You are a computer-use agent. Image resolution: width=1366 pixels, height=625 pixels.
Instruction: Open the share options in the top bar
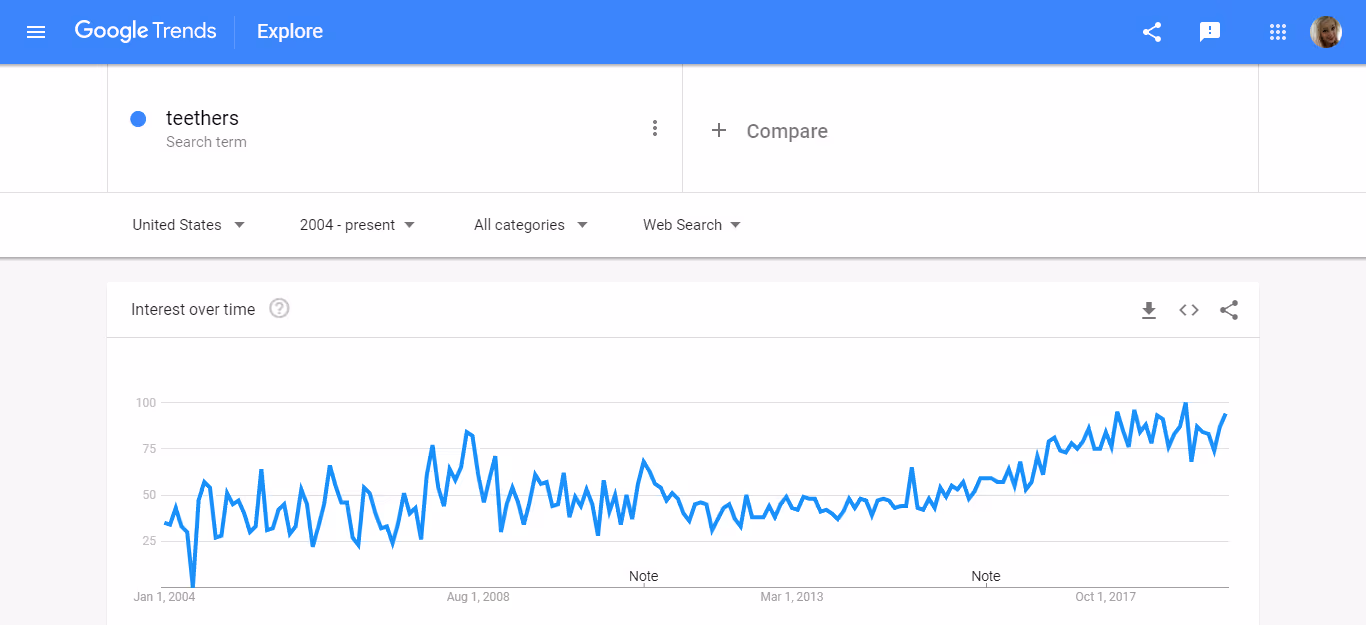tap(1151, 31)
